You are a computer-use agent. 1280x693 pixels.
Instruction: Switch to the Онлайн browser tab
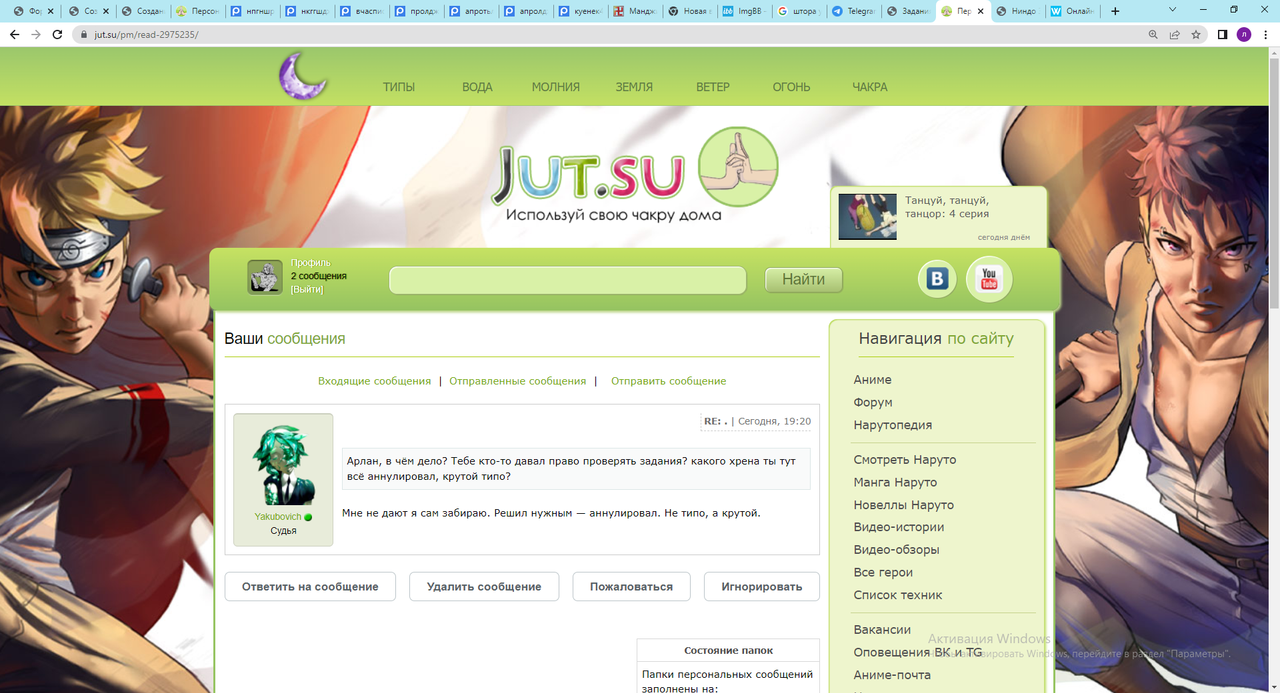point(1070,11)
